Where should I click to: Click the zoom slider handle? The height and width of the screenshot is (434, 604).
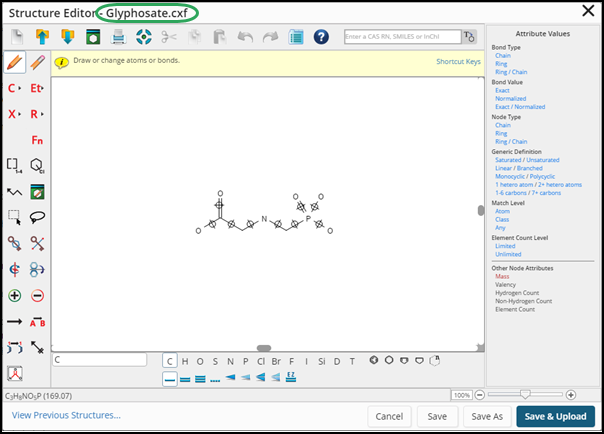[x=525, y=394]
